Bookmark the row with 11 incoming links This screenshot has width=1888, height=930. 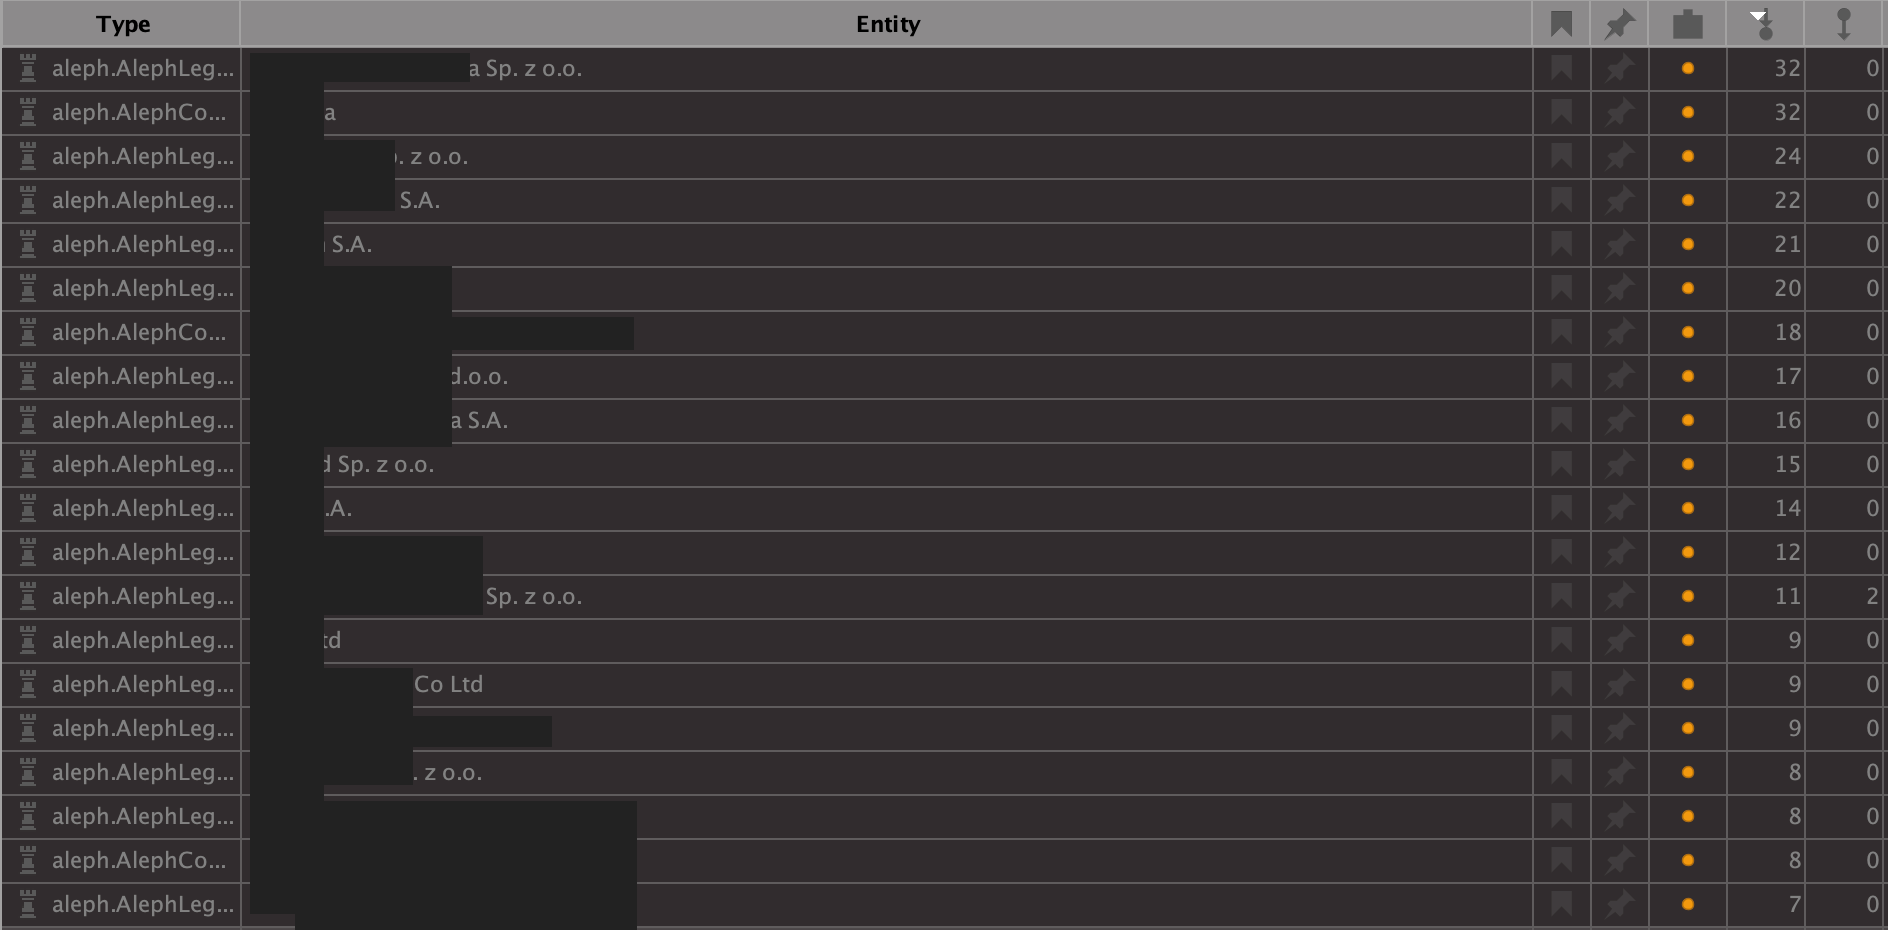click(x=1561, y=596)
